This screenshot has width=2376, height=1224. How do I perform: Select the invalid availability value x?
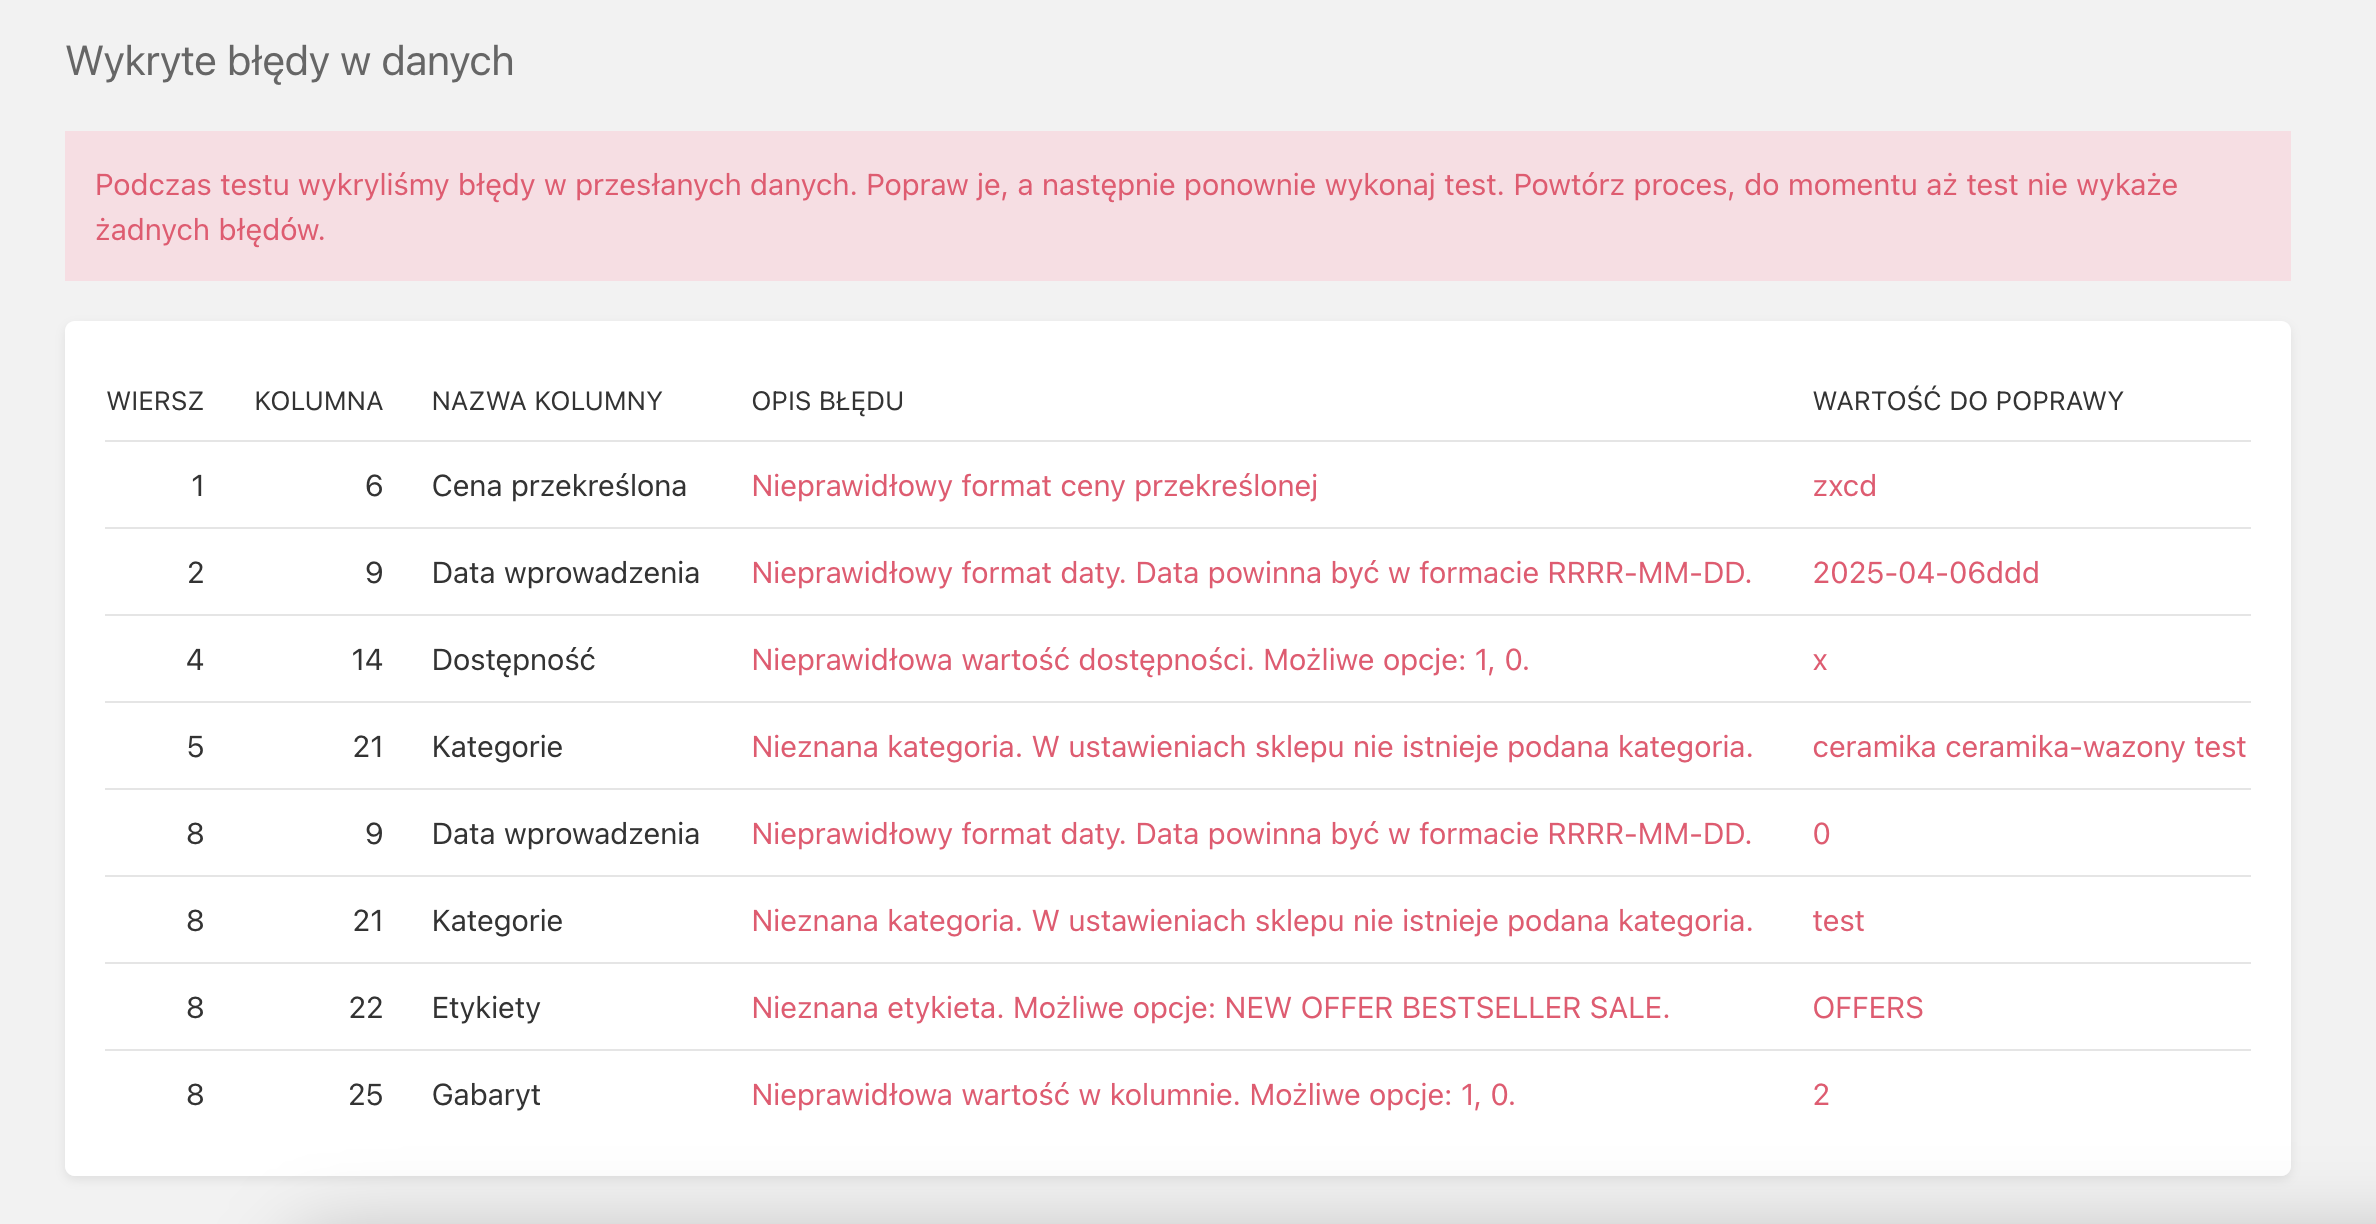coord(1821,660)
